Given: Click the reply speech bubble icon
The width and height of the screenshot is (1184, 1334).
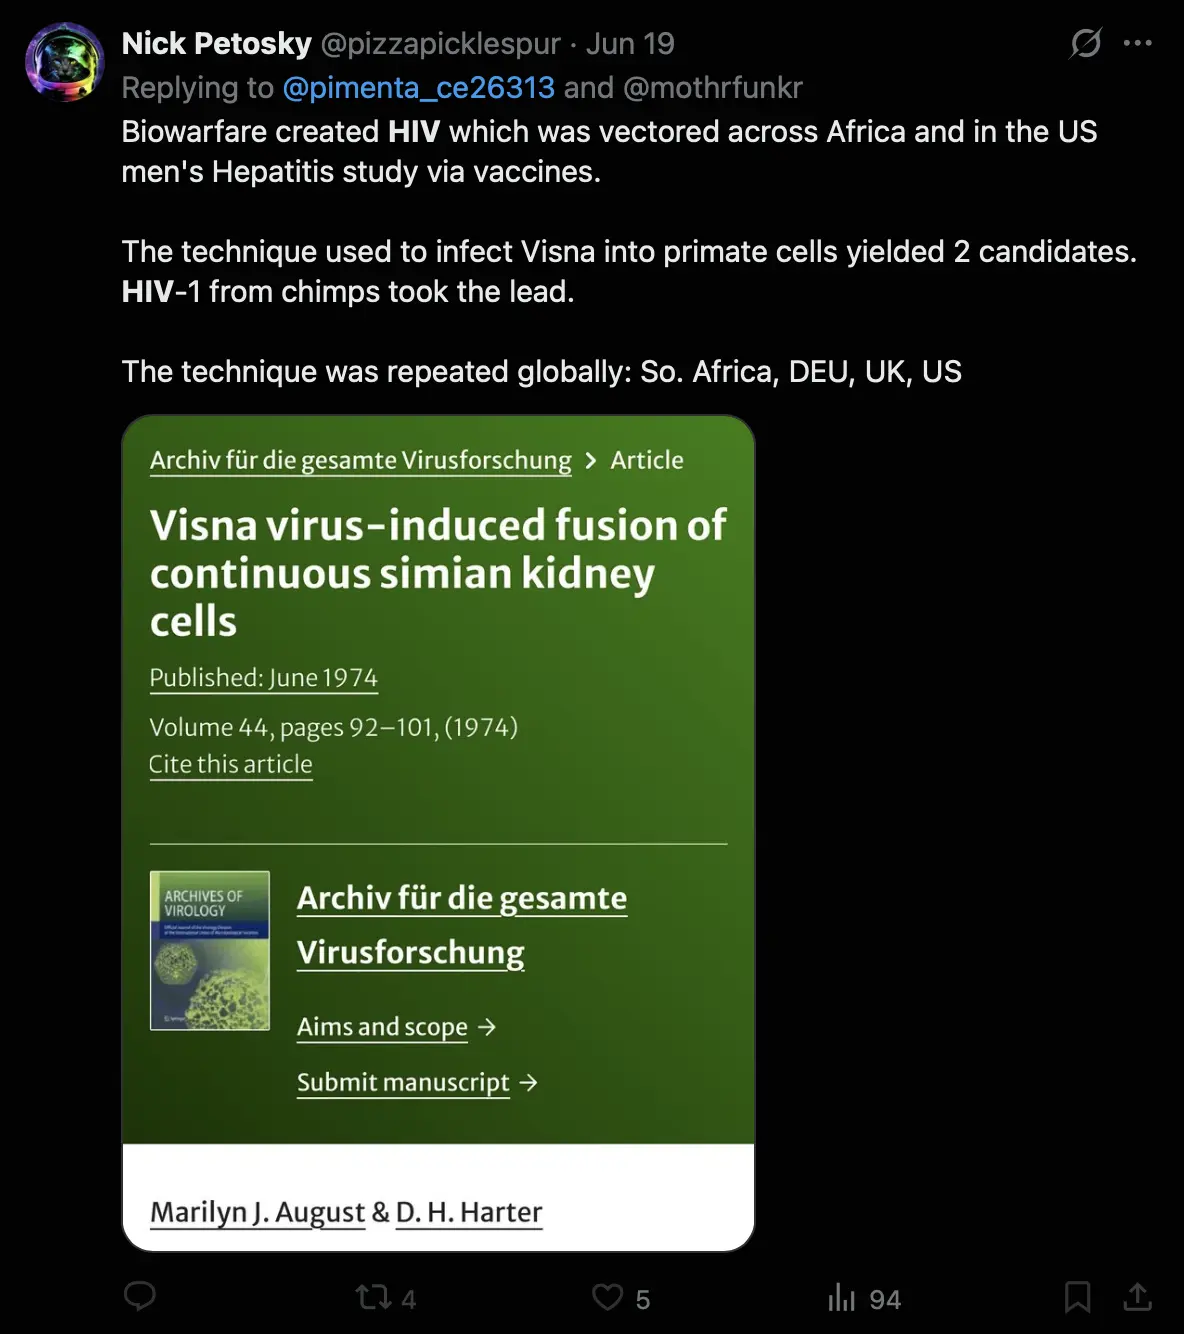Looking at the screenshot, I should 140,1297.
